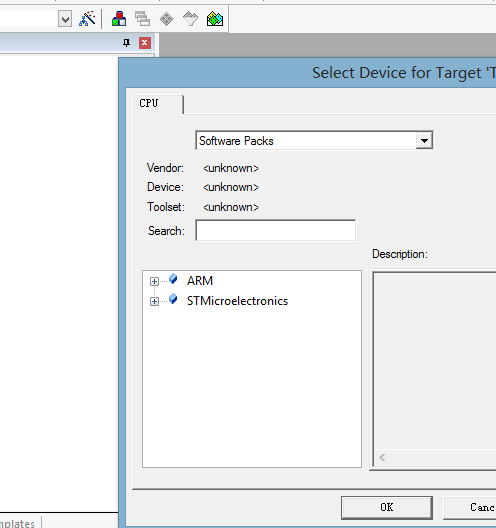
Task: Switch to the CPU tab
Action: click(x=158, y=104)
